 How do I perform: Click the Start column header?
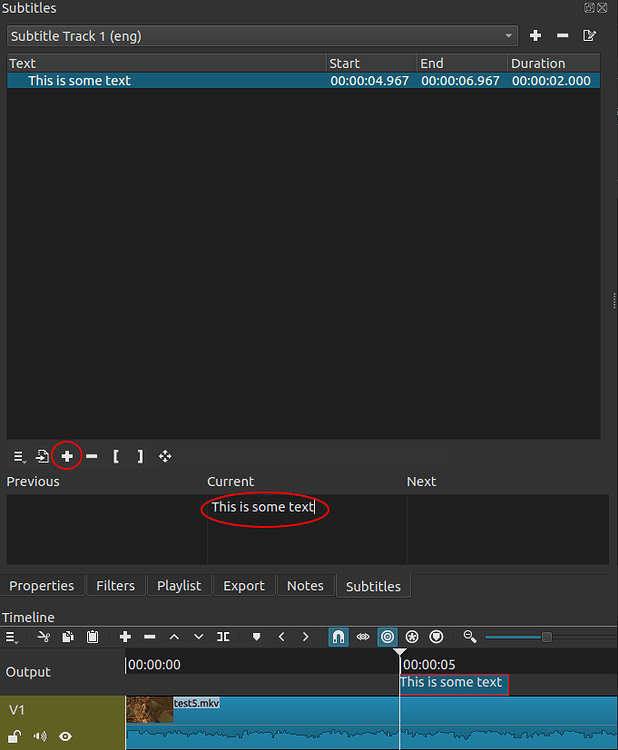pos(372,63)
